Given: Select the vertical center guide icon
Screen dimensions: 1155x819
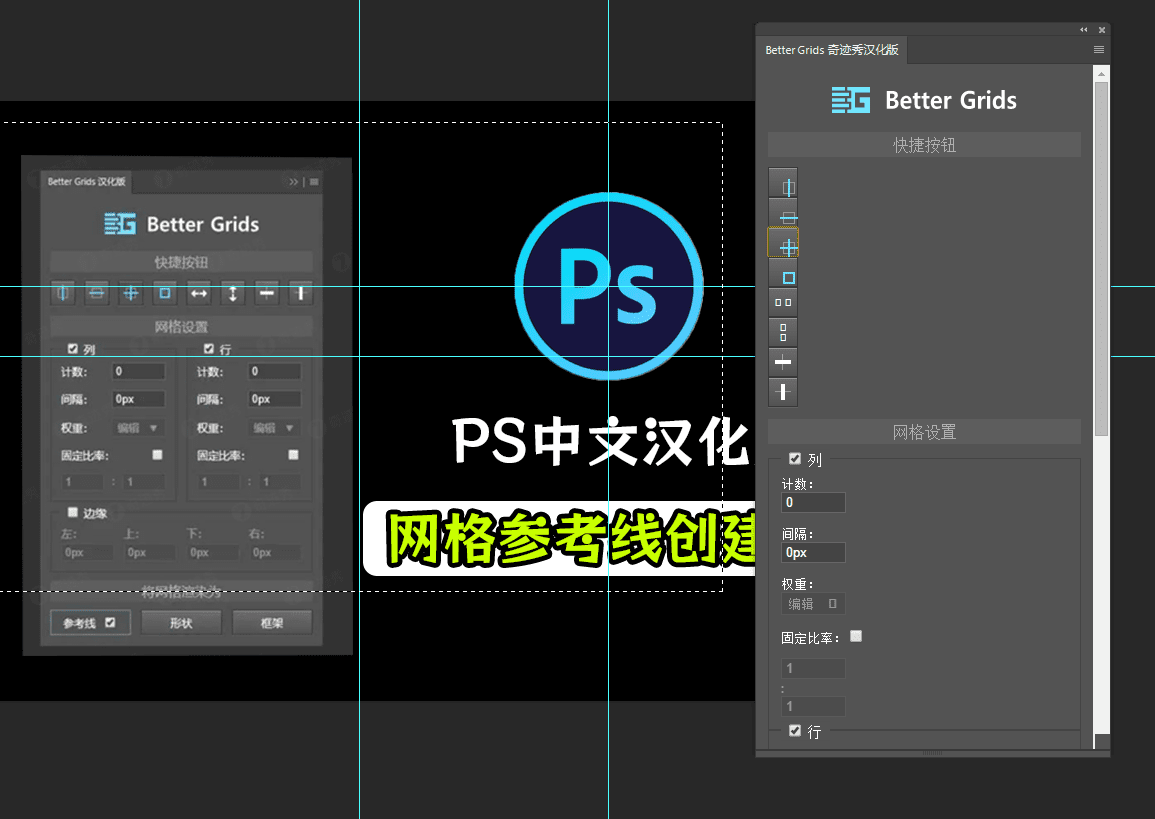Looking at the screenshot, I should pos(783,184).
